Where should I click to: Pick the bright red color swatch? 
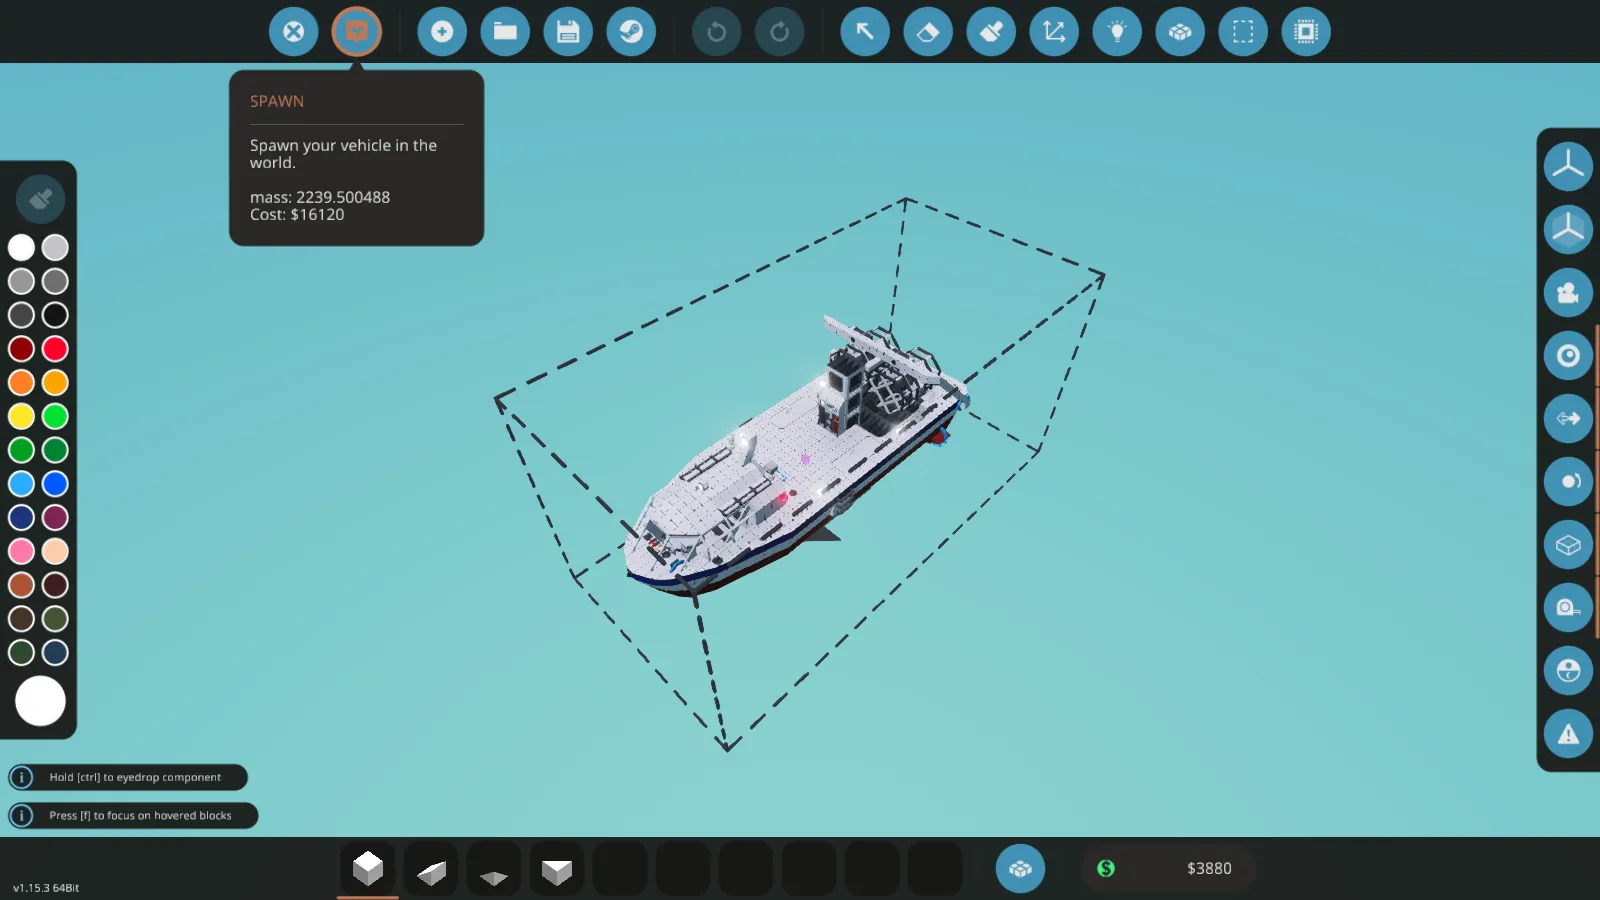pyautogui.click(x=55, y=349)
